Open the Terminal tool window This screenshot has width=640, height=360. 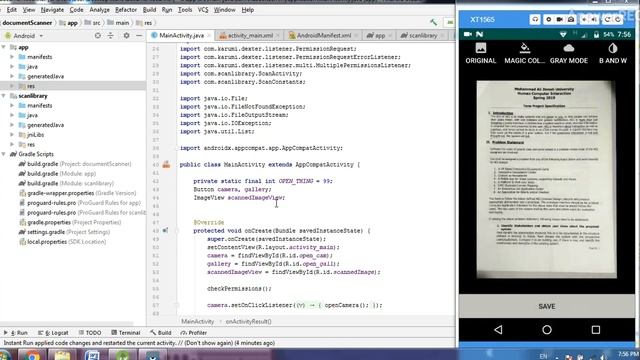(126, 333)
